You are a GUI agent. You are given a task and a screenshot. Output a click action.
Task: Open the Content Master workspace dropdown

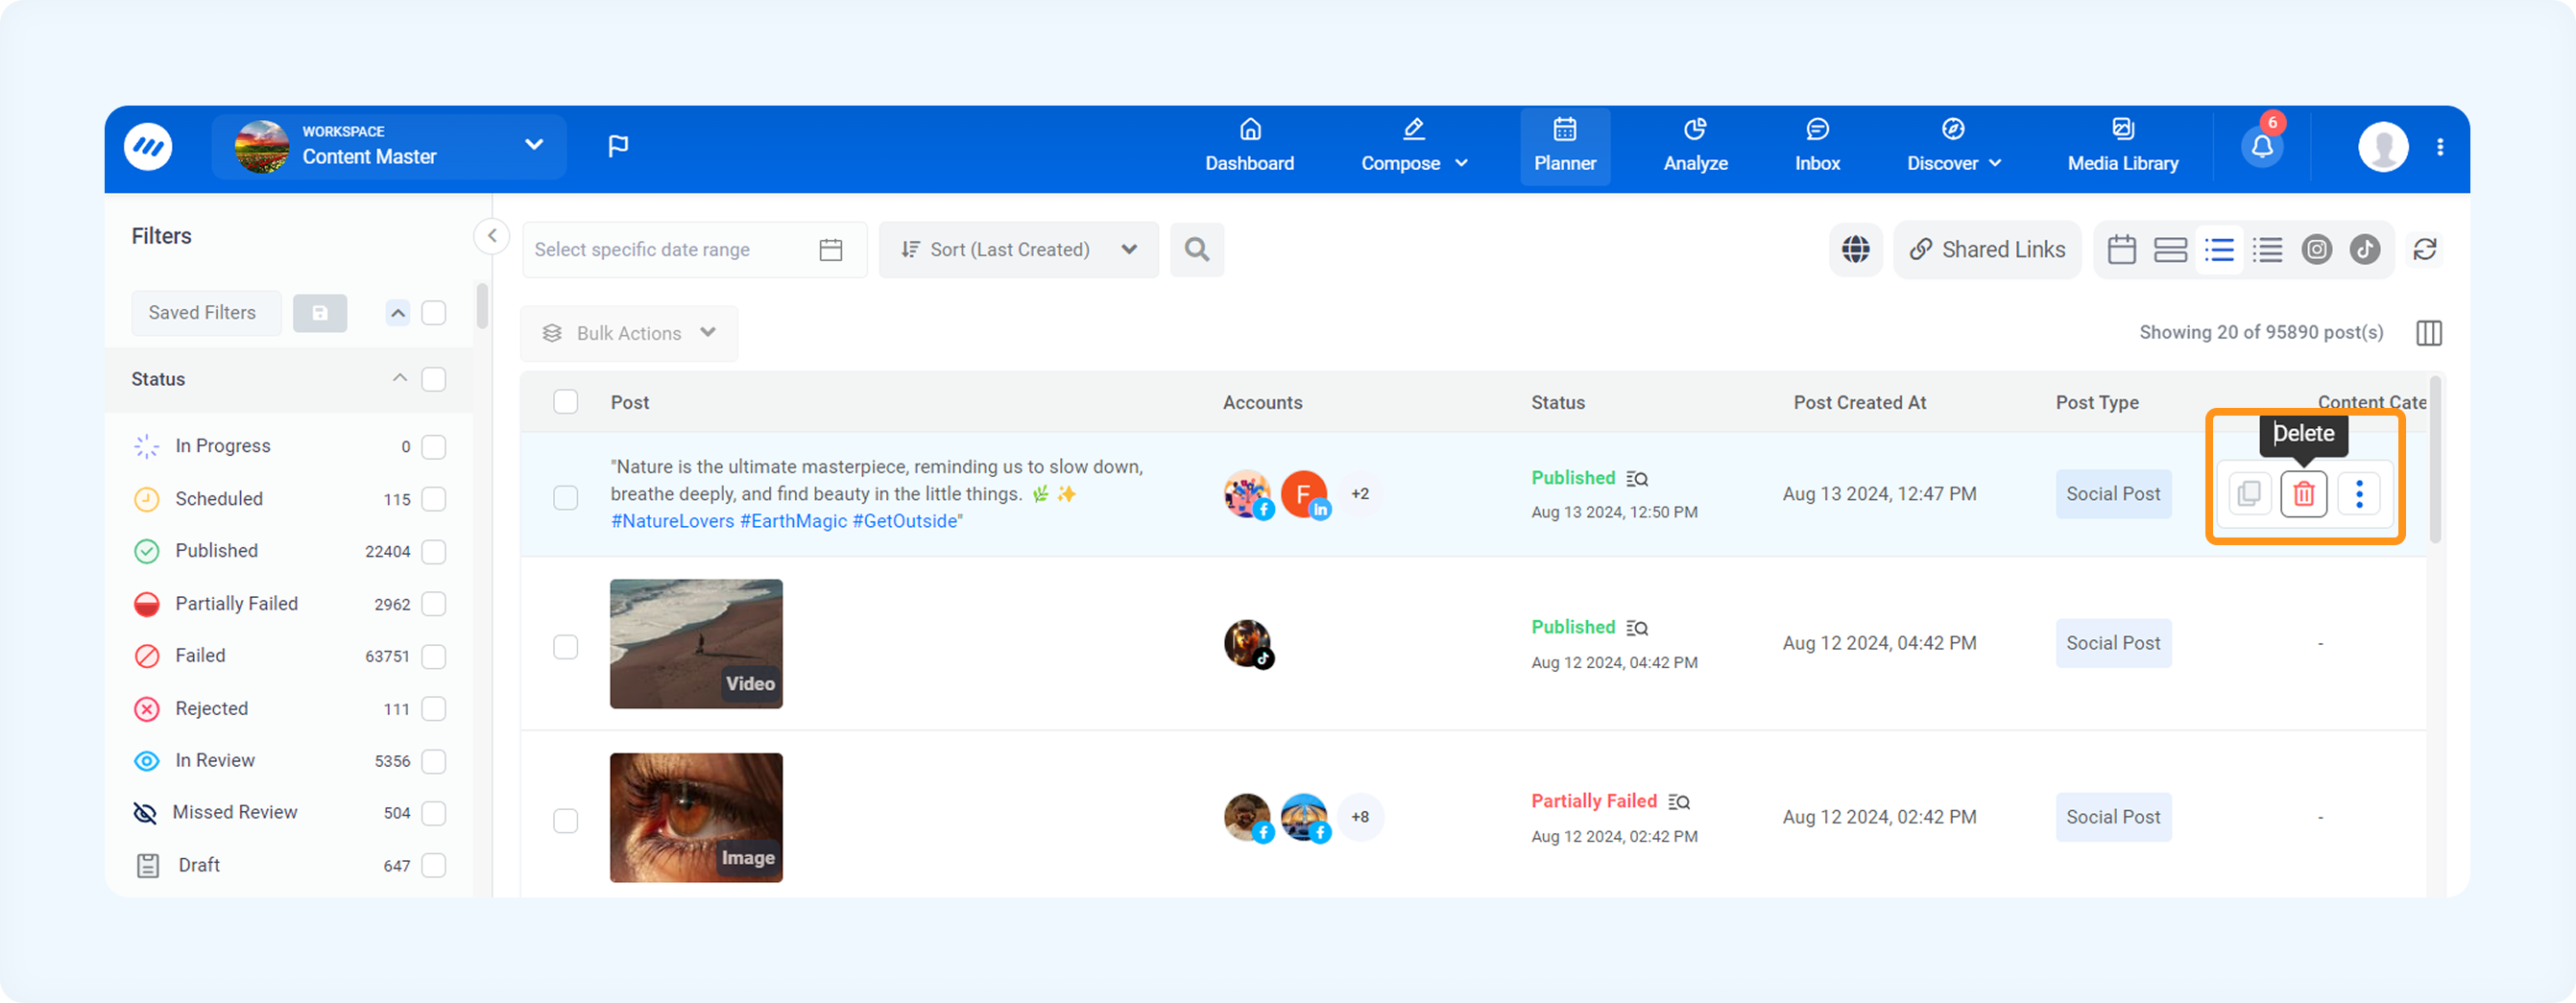(x=389, y=147)
